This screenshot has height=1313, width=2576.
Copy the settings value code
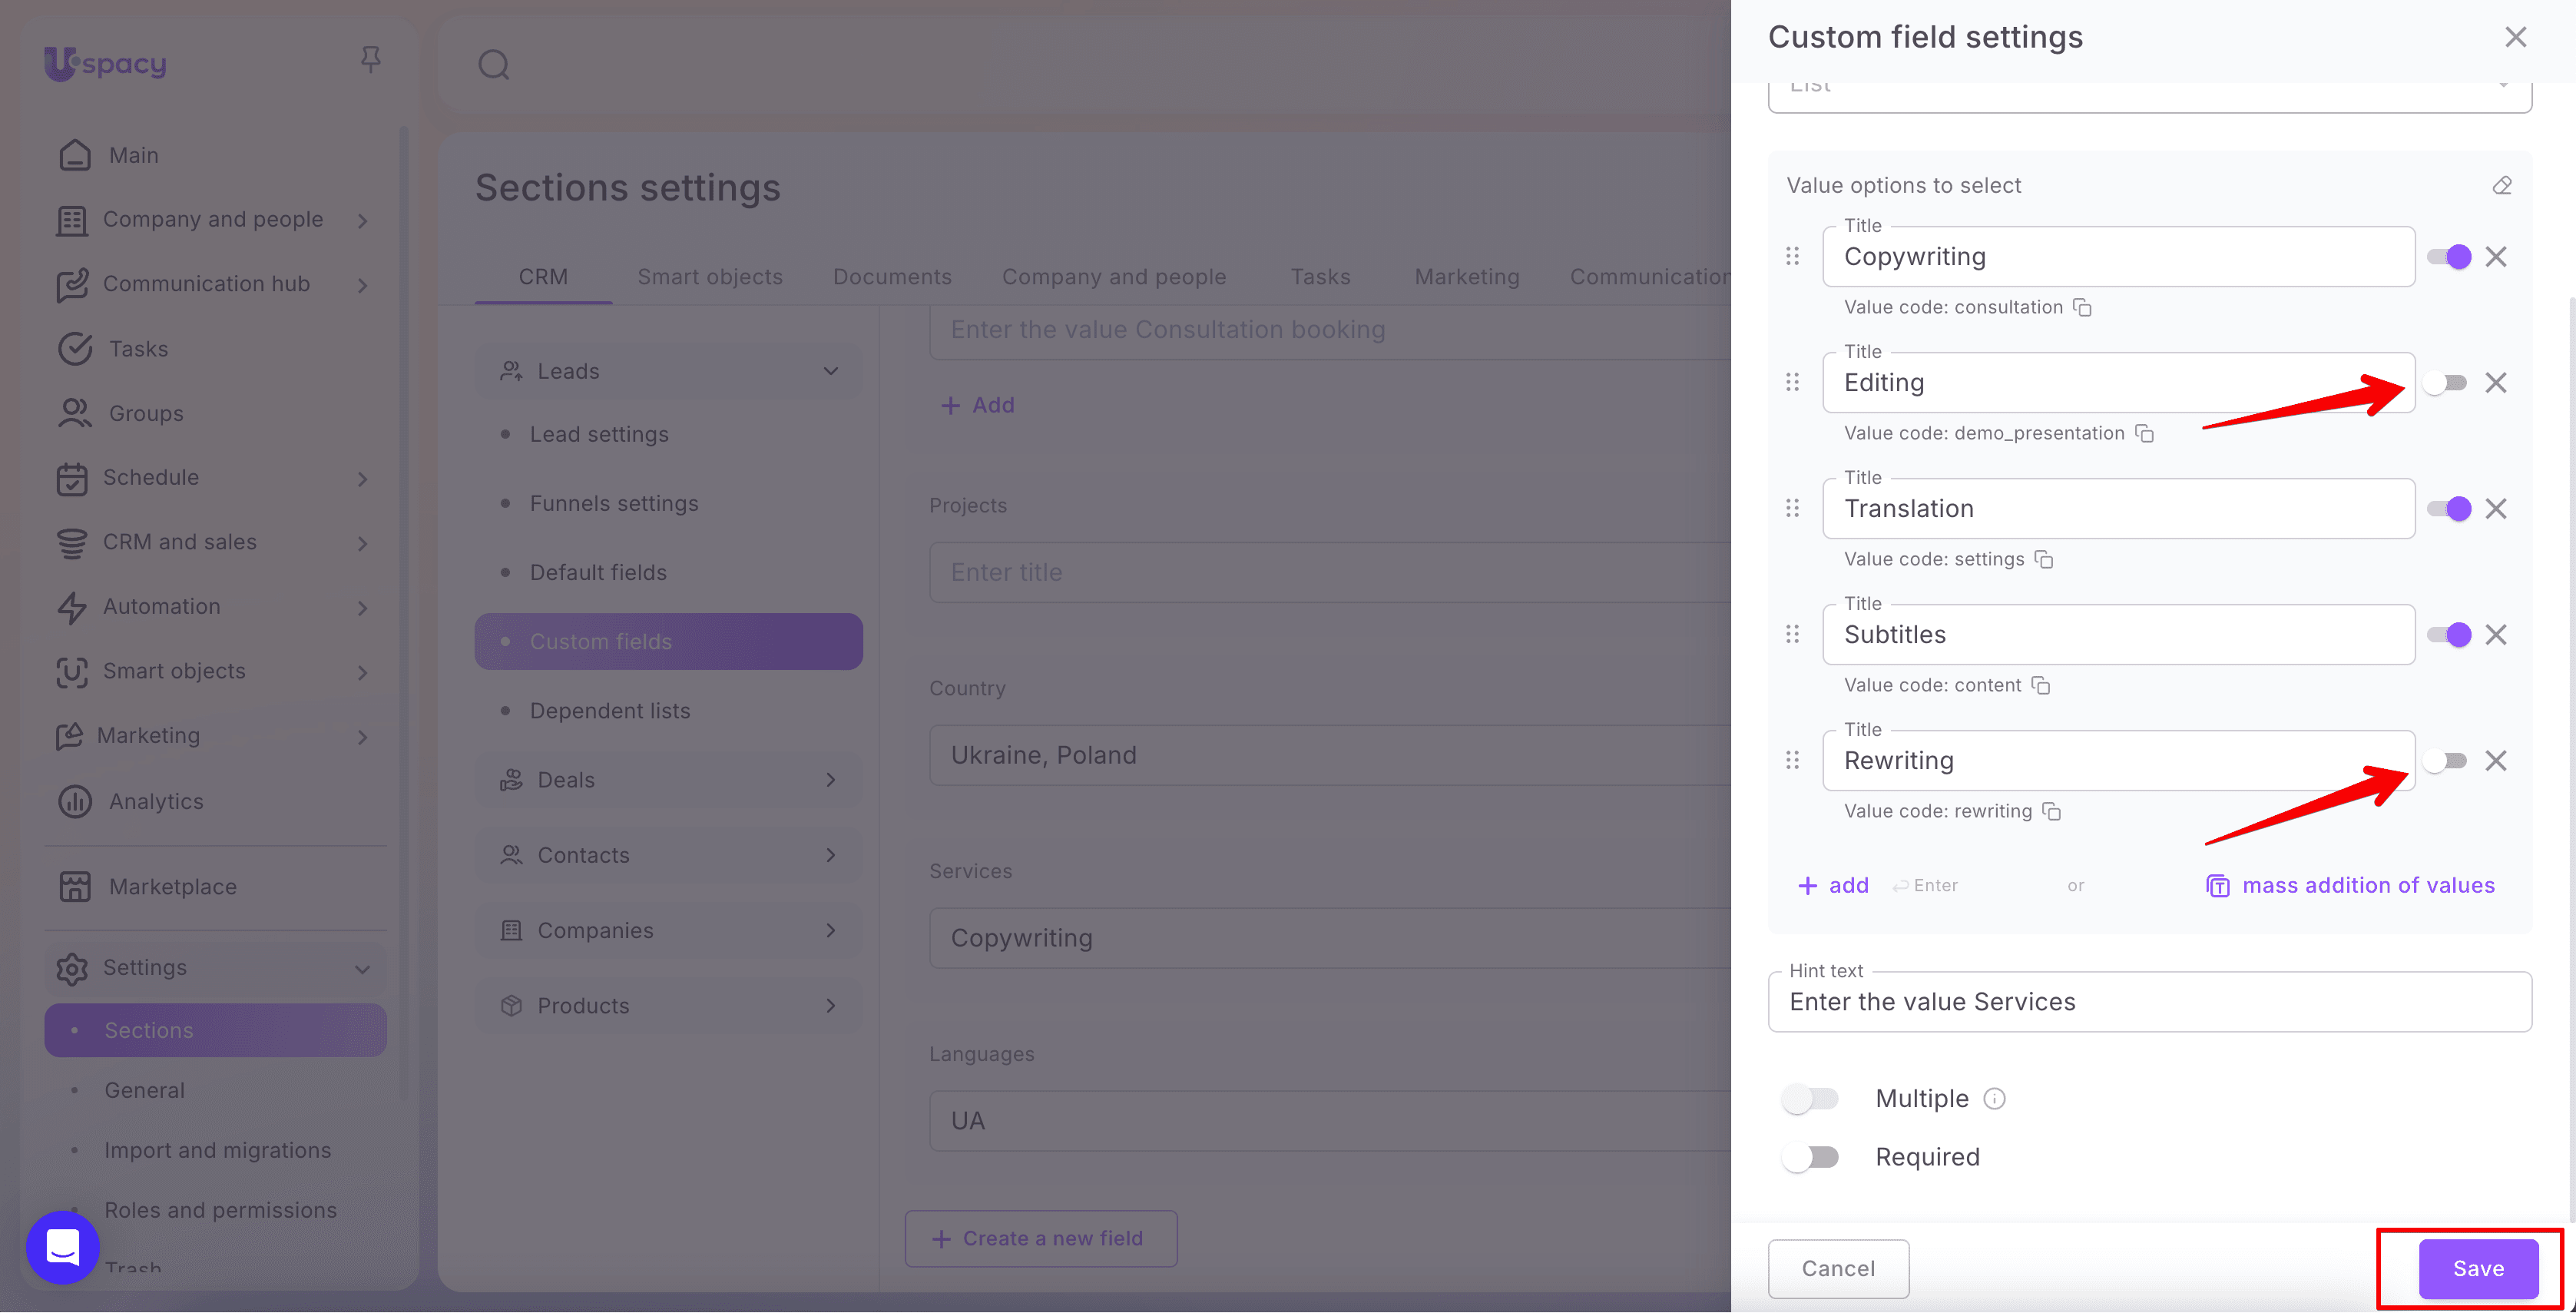click(x=2044, y=559)
